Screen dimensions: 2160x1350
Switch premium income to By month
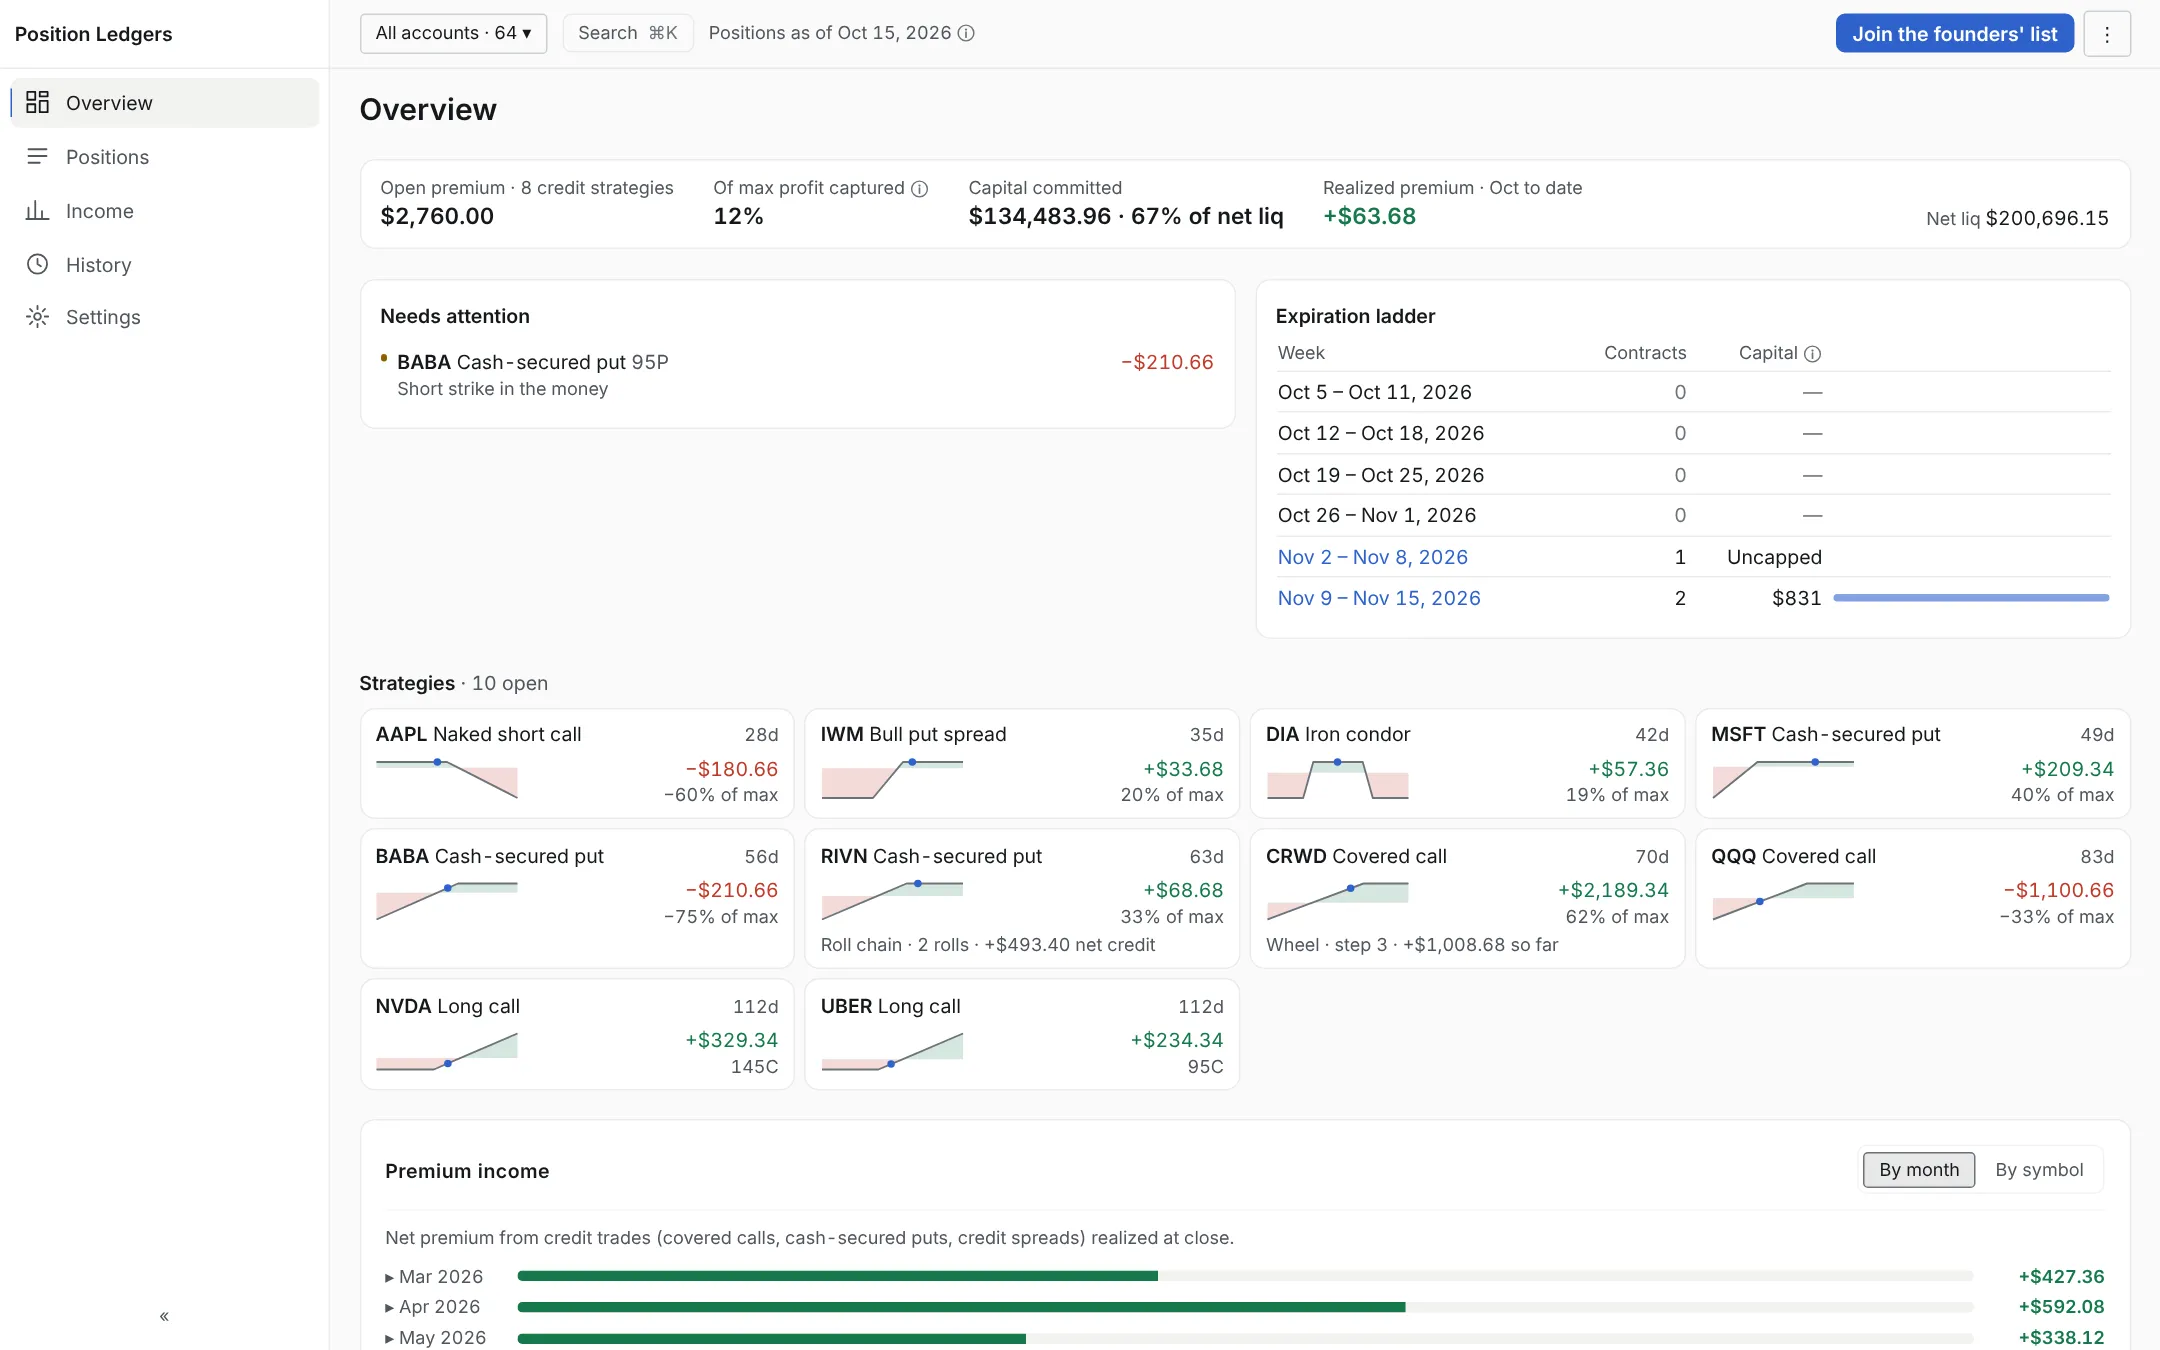point(1918,1169)
